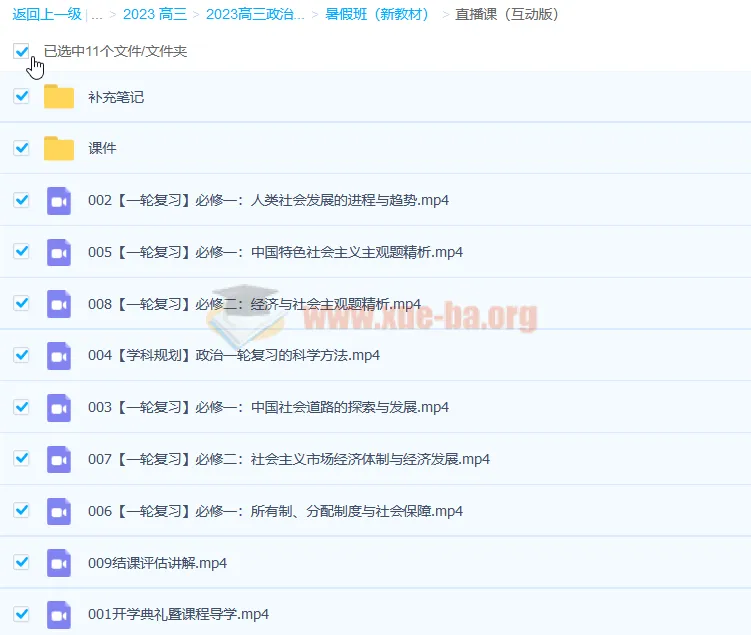This screenshot has width=751, height=635.
Task: Click video icon for 009结课评估讲解
Action: pos(59,563)
